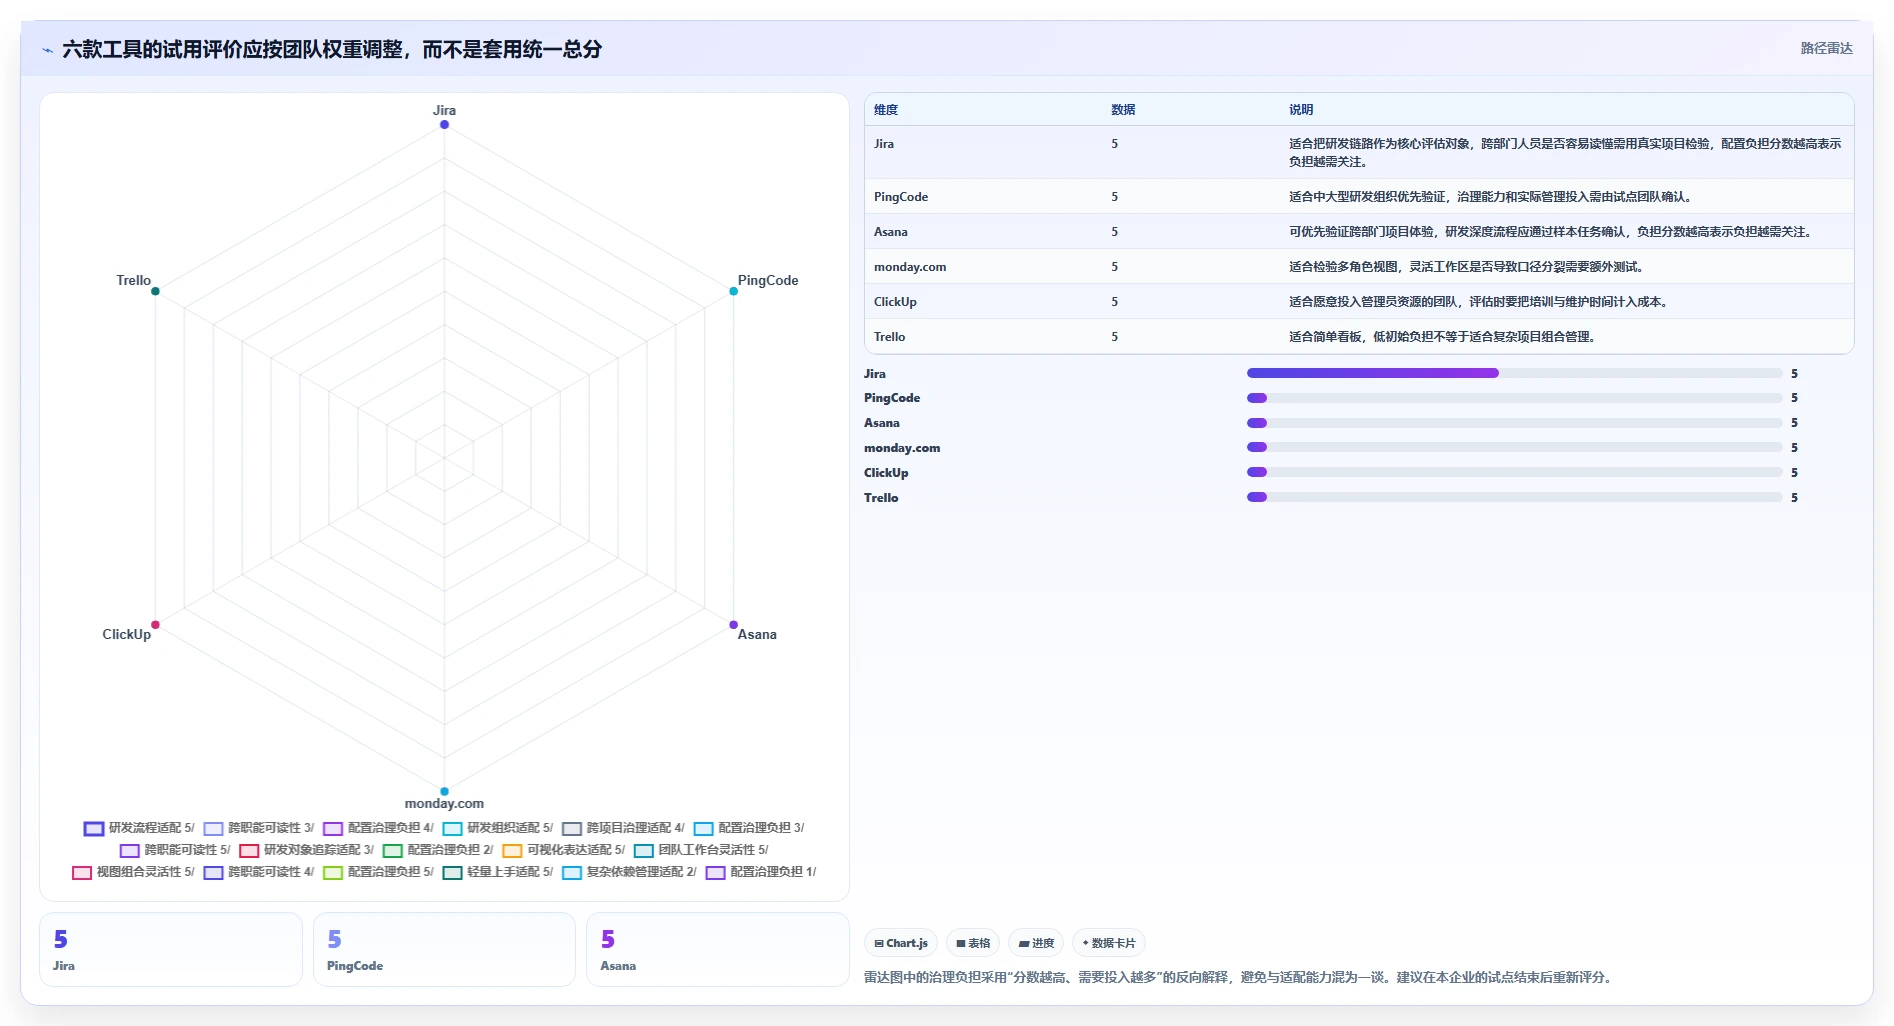The width and height of the screenshot is (1894, 1026).
Task: Toggle legend item 轻量上手适配 5/
Action: coord(497,872)
